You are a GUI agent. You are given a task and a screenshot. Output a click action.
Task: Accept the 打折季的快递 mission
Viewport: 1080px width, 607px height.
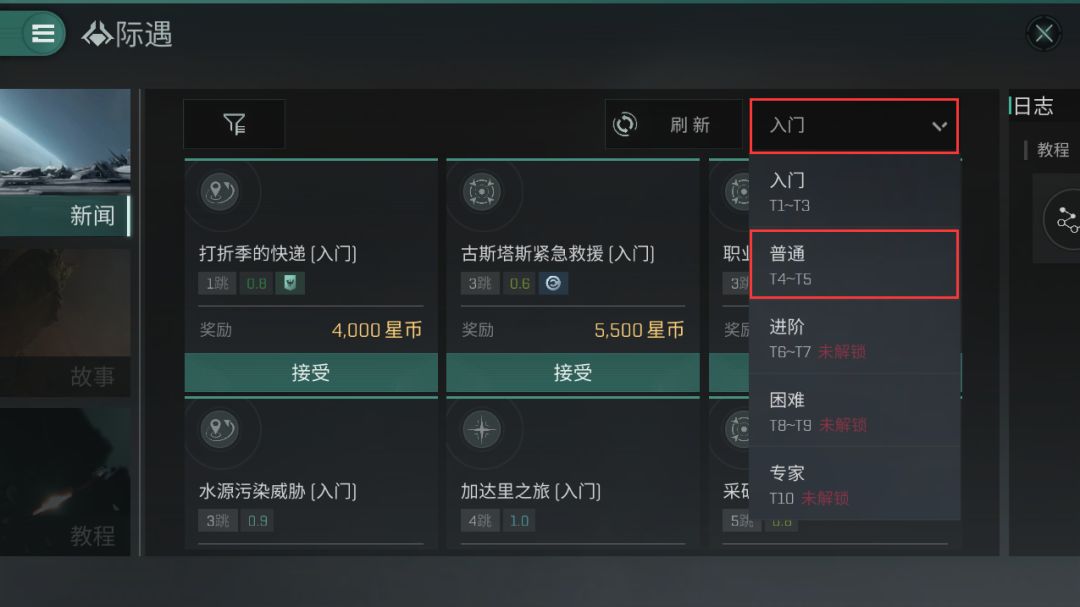click(310, 372)
